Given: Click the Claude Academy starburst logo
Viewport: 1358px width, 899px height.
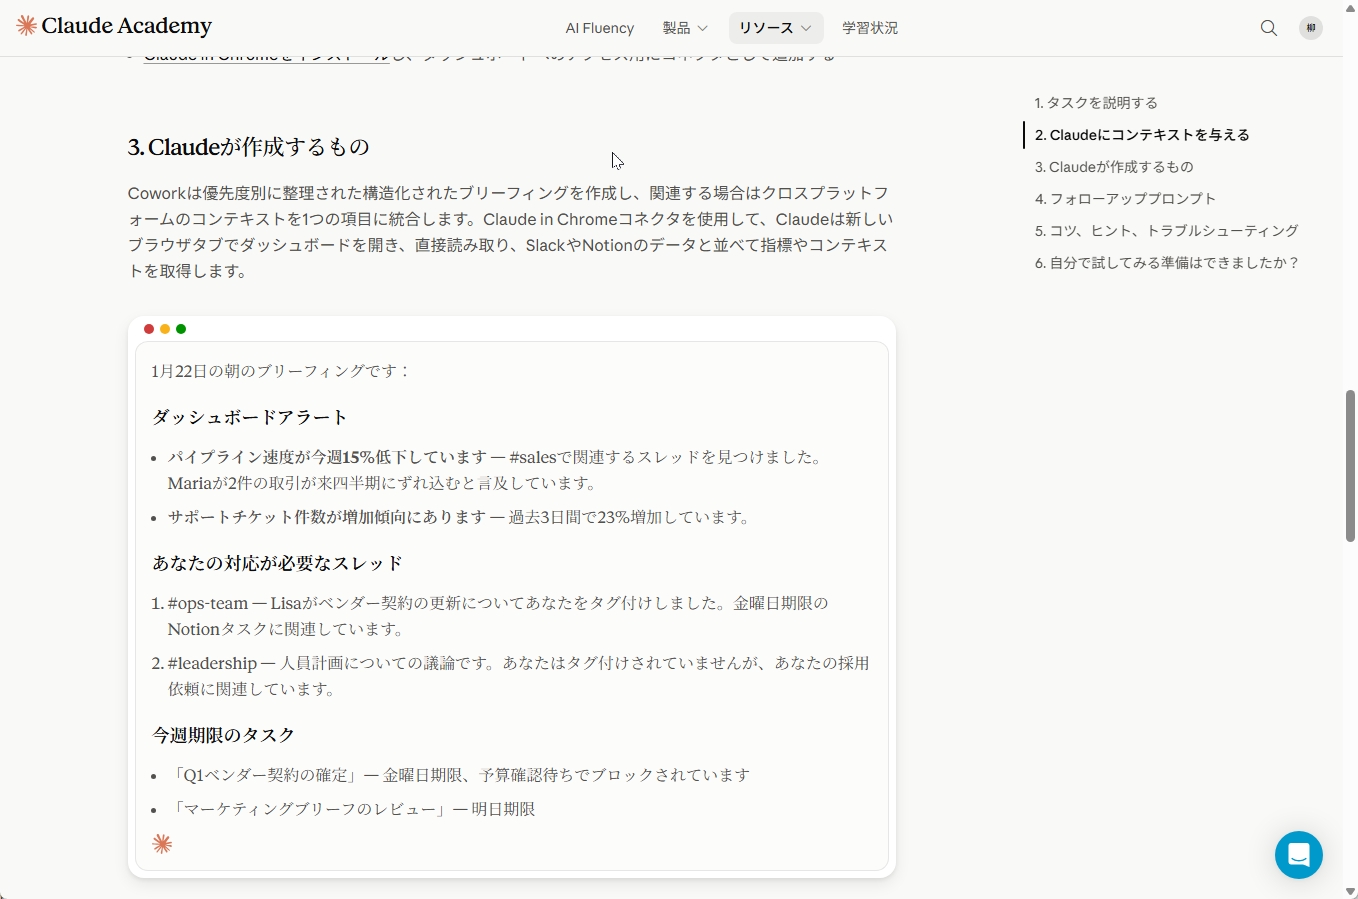Looking at the screenshot, I should pos(27,26).
